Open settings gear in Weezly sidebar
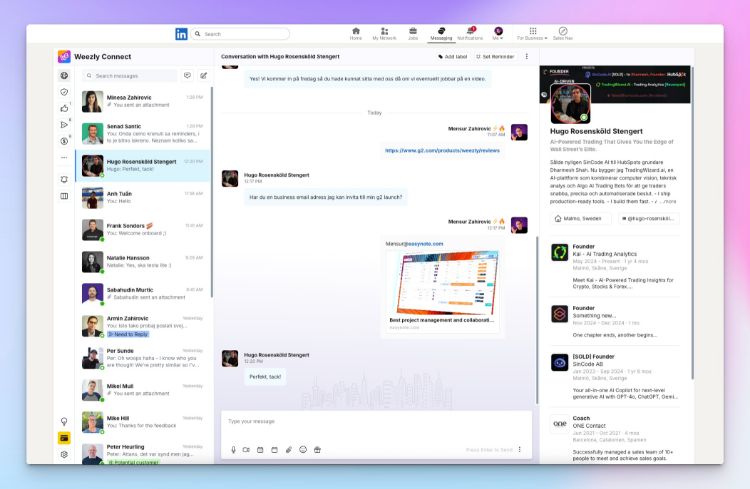Screen dimensions: 750x489 tap(64, 455)
